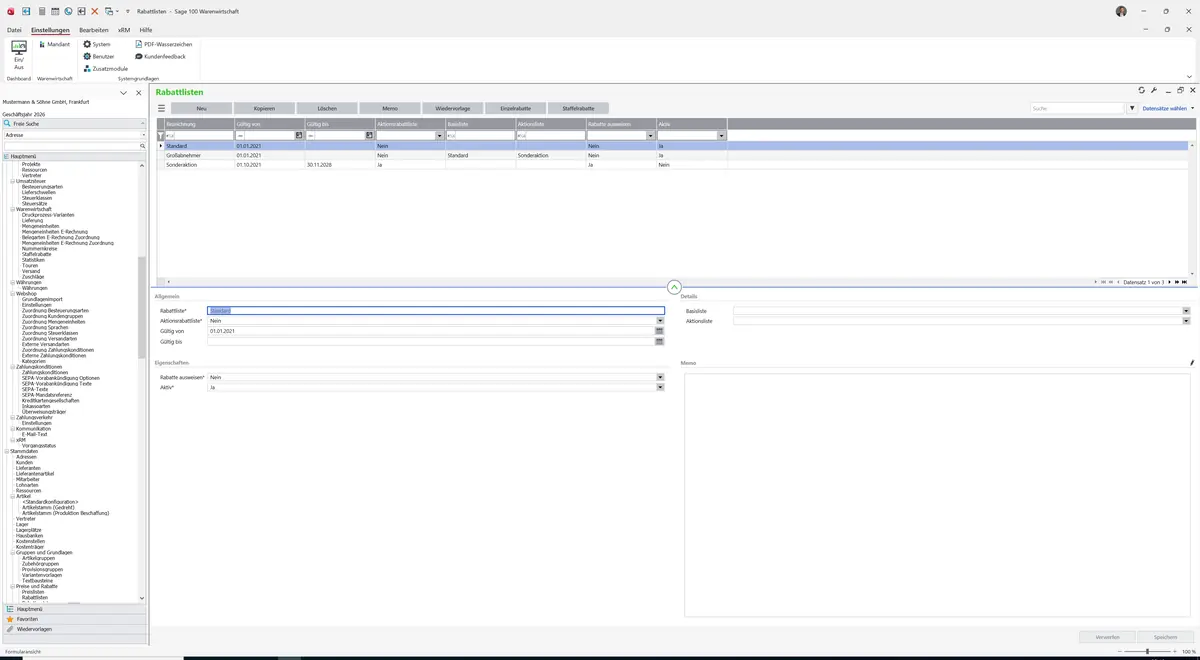
Task: Collapse the grid with round chevron handle
Action: coord(674,287)
